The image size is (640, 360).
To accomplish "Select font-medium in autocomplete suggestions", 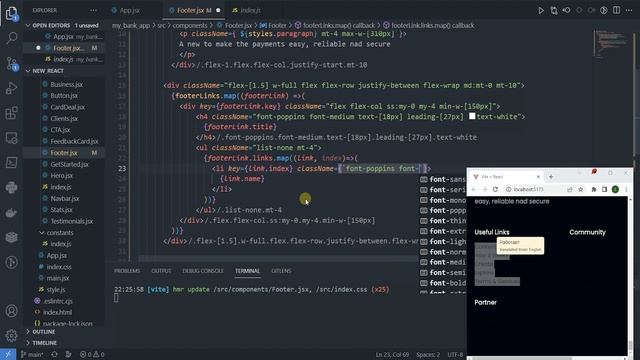I will [443, 262].
